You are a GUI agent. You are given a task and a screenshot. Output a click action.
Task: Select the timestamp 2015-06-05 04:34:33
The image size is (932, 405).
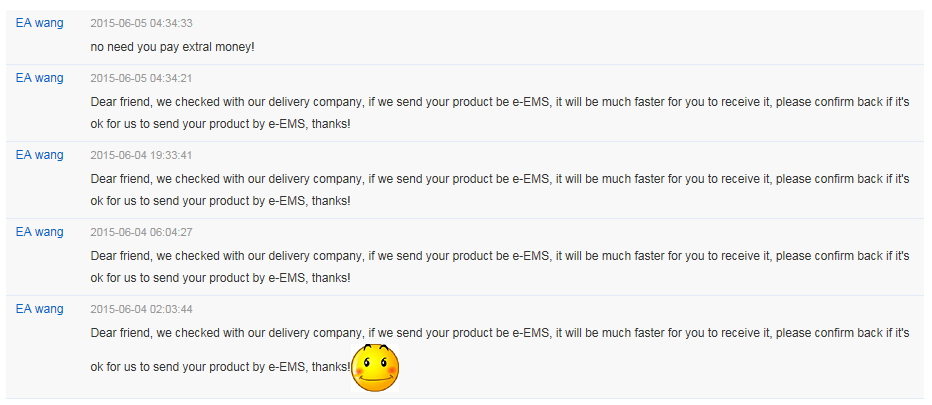(141, 24)
